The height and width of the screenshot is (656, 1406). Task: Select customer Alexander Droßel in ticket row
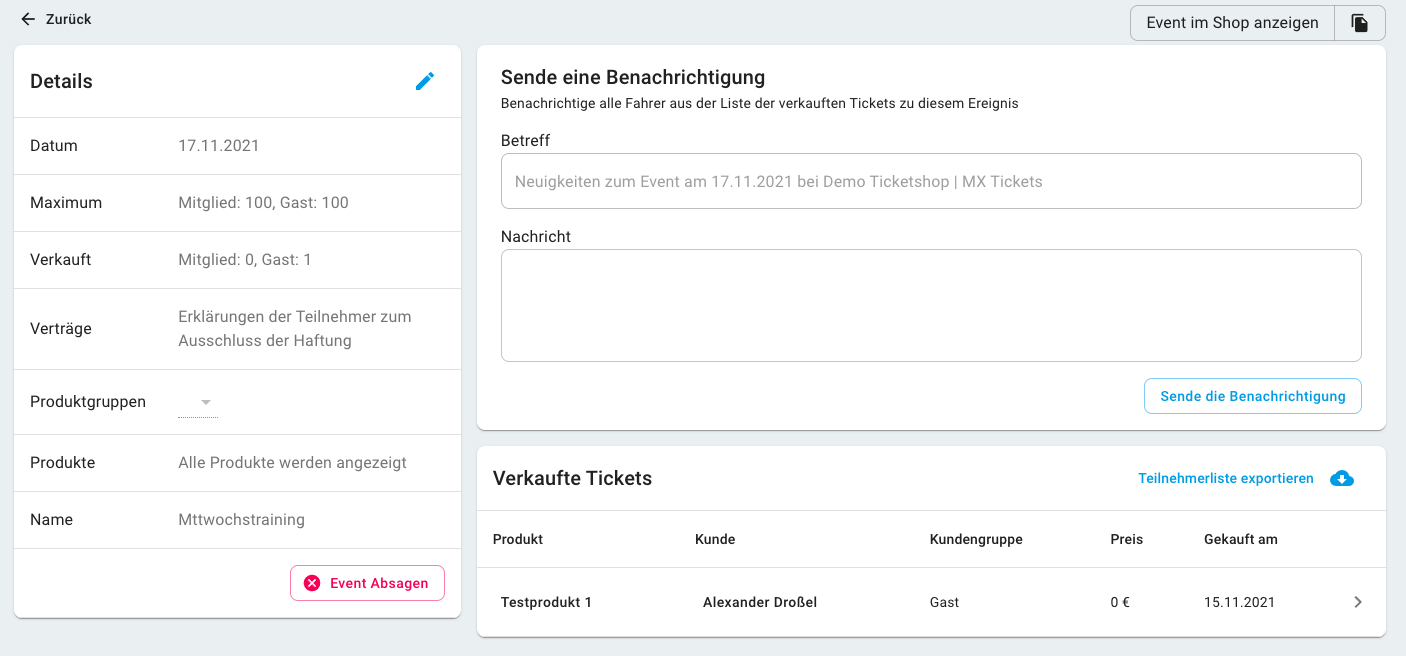coord(759,602)
